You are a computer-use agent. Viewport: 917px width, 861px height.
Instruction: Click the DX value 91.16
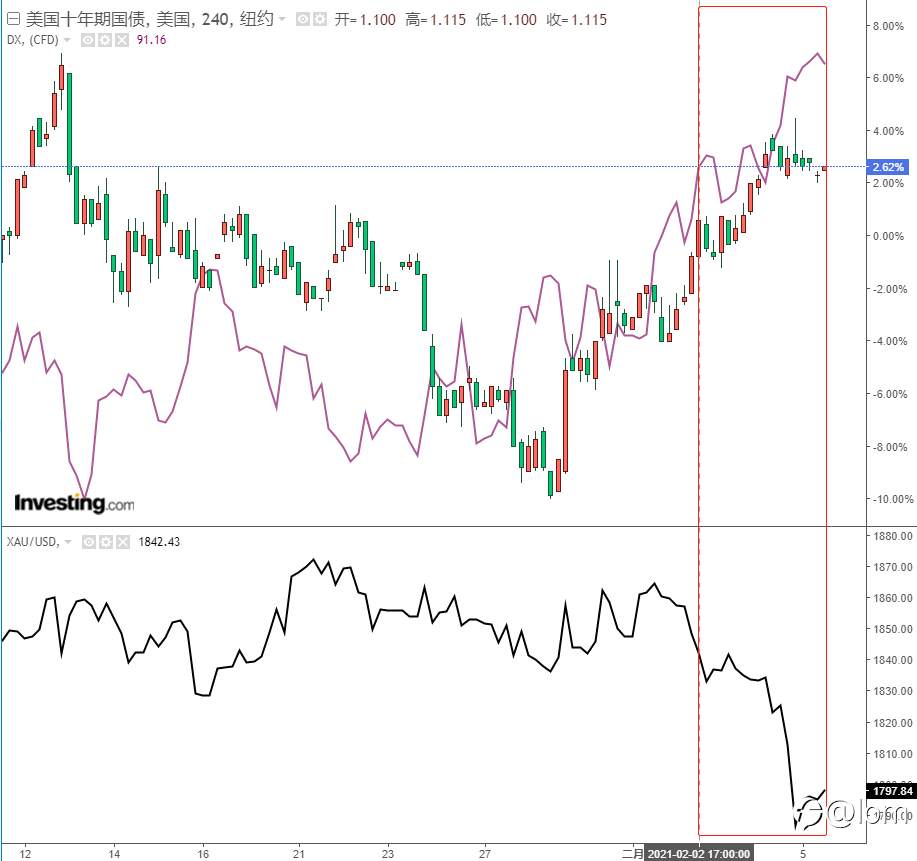(x=151, y=40)
